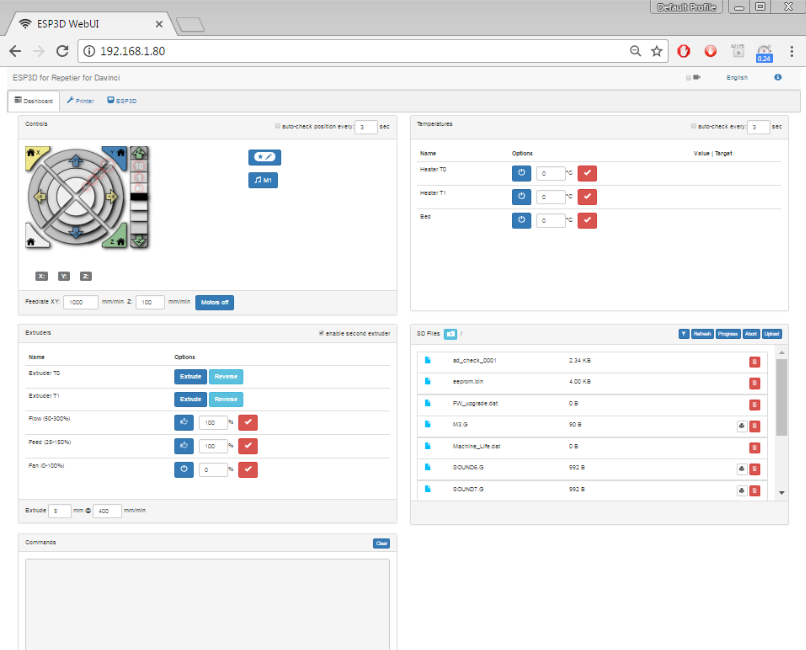The image size is (806, 650).
Task: Turn off Heater T0 power button
Action: [x=521, y=173]
